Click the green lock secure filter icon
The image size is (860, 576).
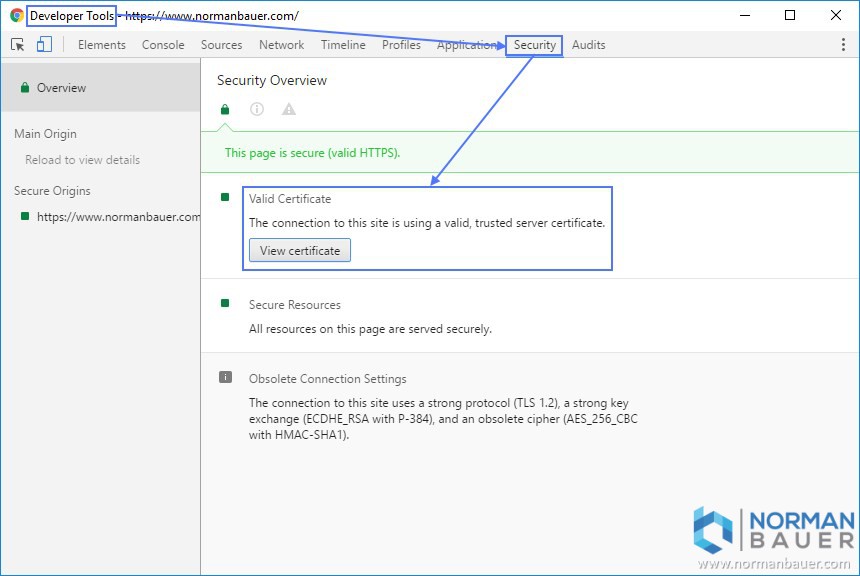(x=225, y=110)
